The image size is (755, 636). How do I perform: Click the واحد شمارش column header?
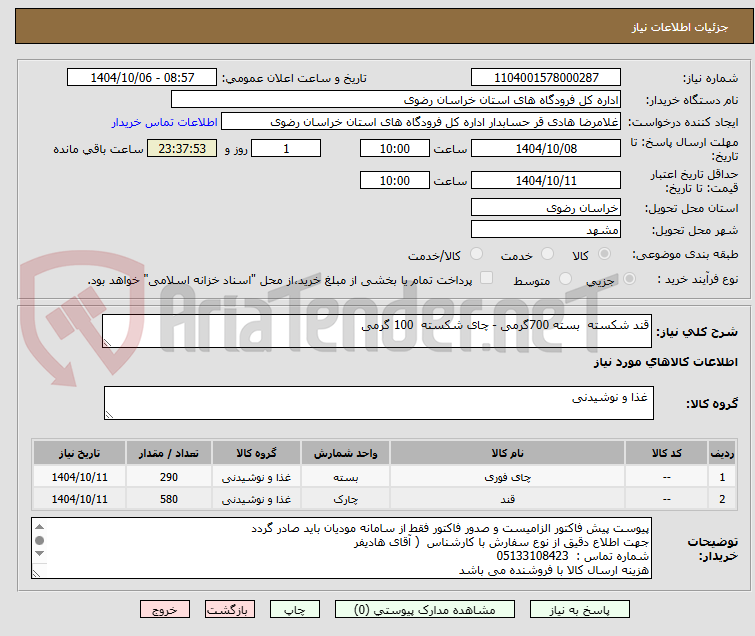pyautogui.click(x=345, y=453)
